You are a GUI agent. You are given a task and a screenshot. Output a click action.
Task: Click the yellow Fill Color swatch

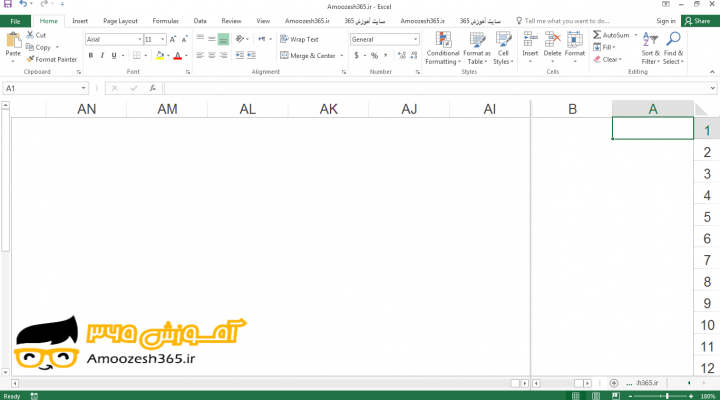tap(160, 56)
